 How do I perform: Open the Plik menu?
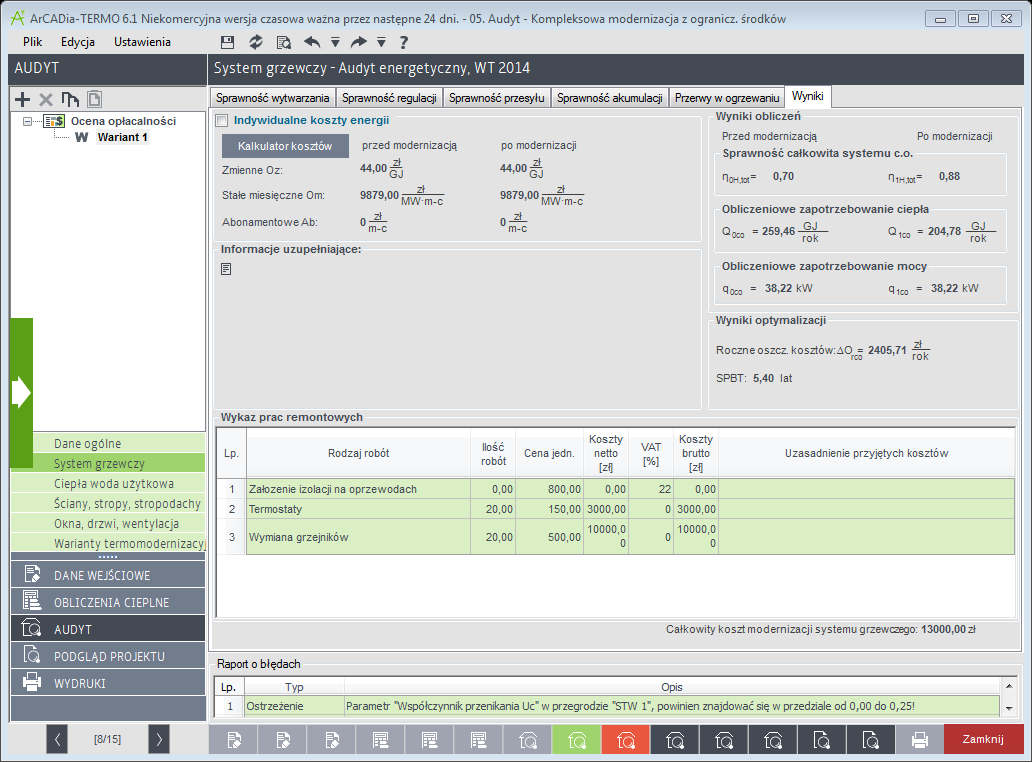point(32,41)
